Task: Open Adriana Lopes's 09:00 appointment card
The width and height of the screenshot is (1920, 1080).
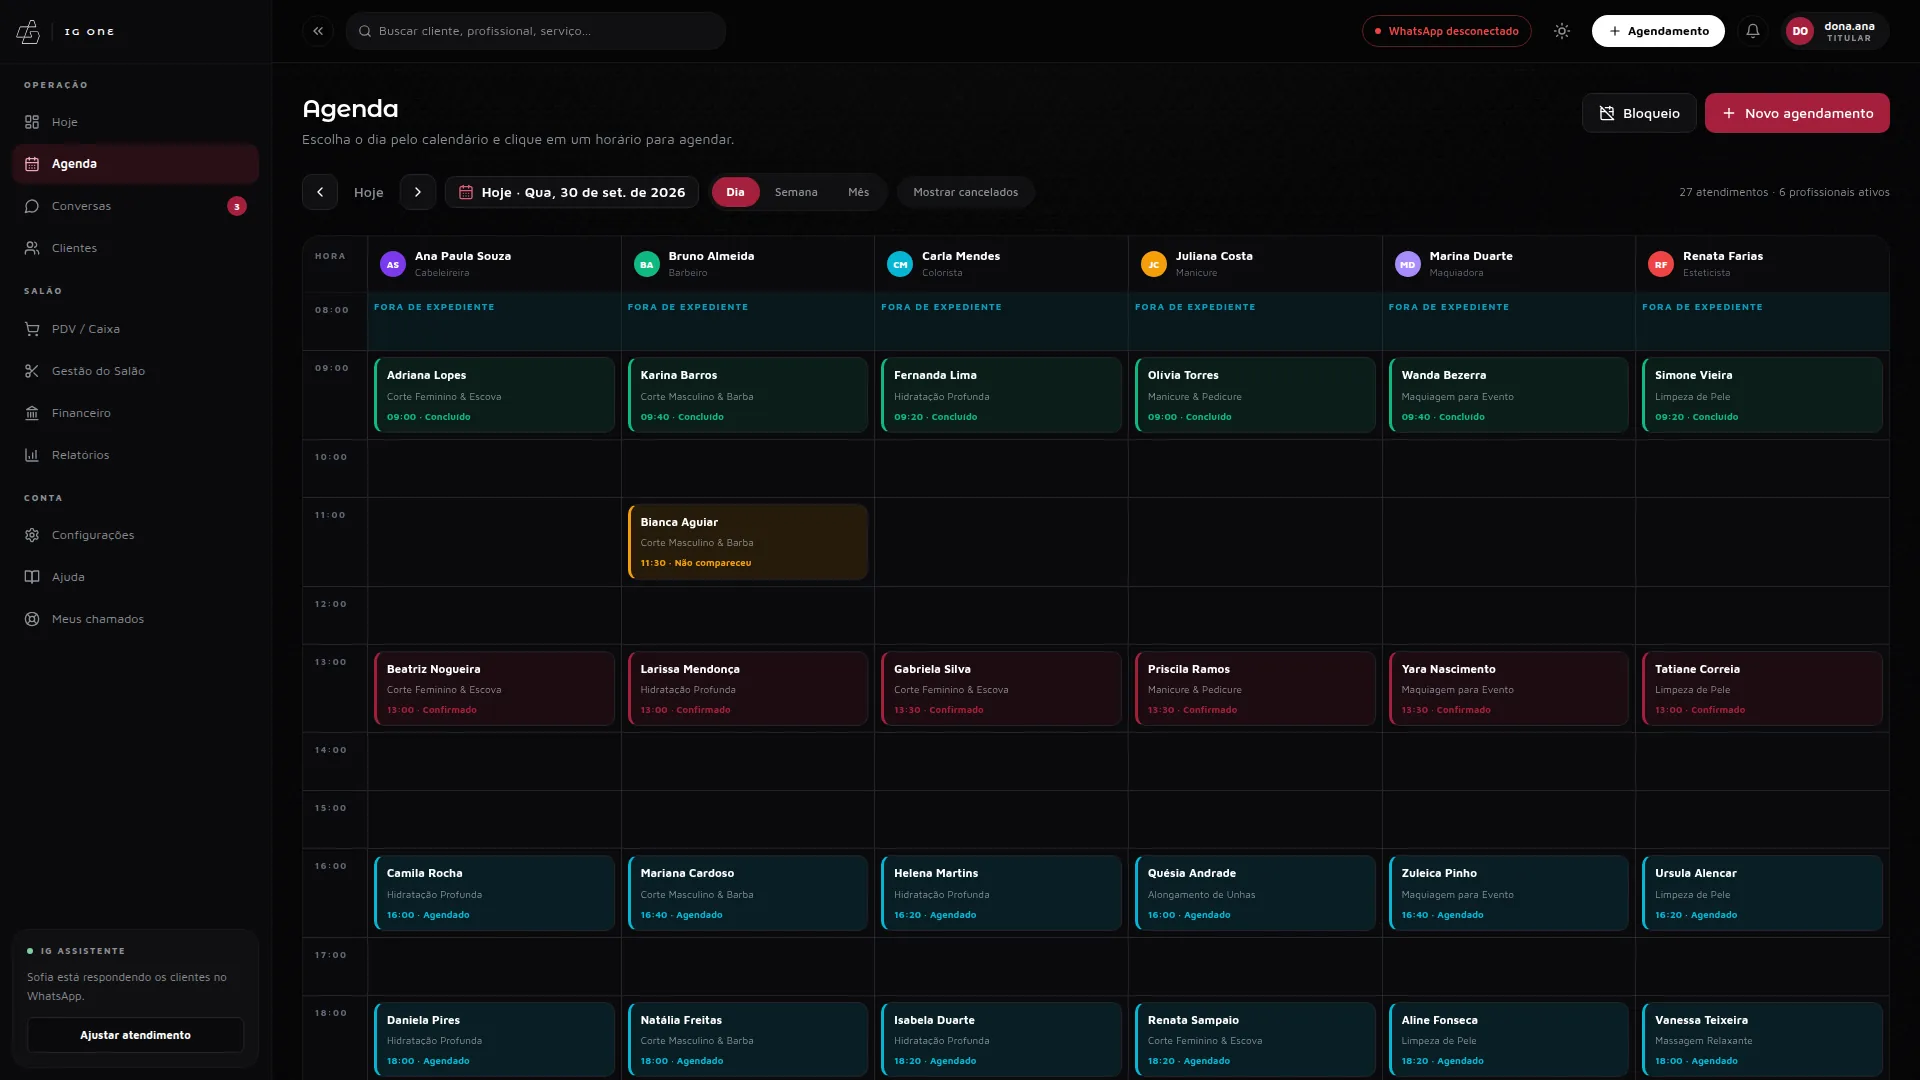Action: point(494,395)
